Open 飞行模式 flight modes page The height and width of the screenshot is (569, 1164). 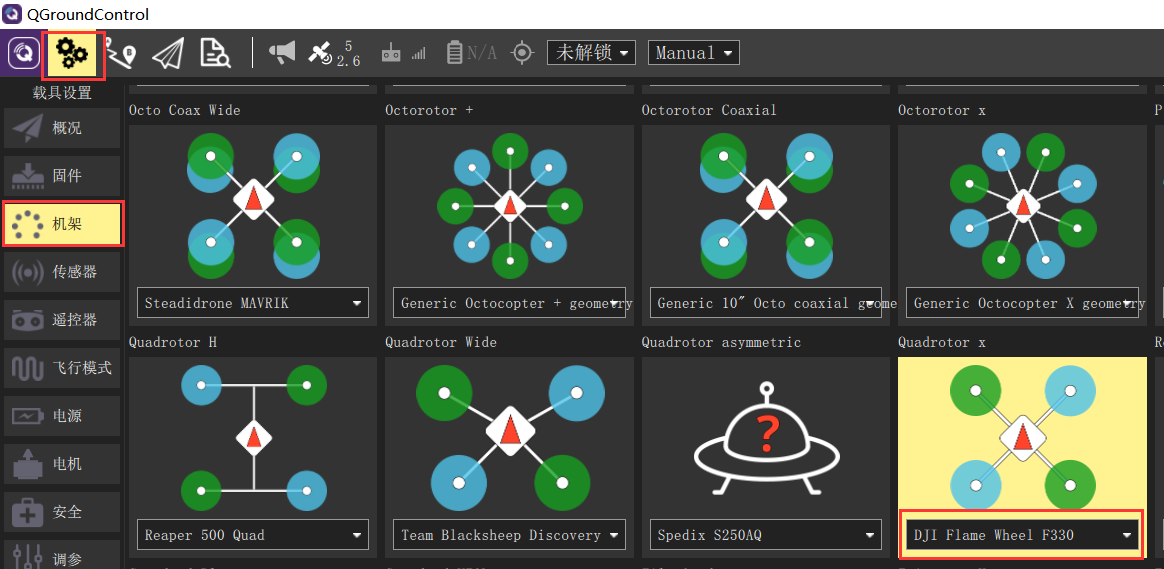pos(62,368)
